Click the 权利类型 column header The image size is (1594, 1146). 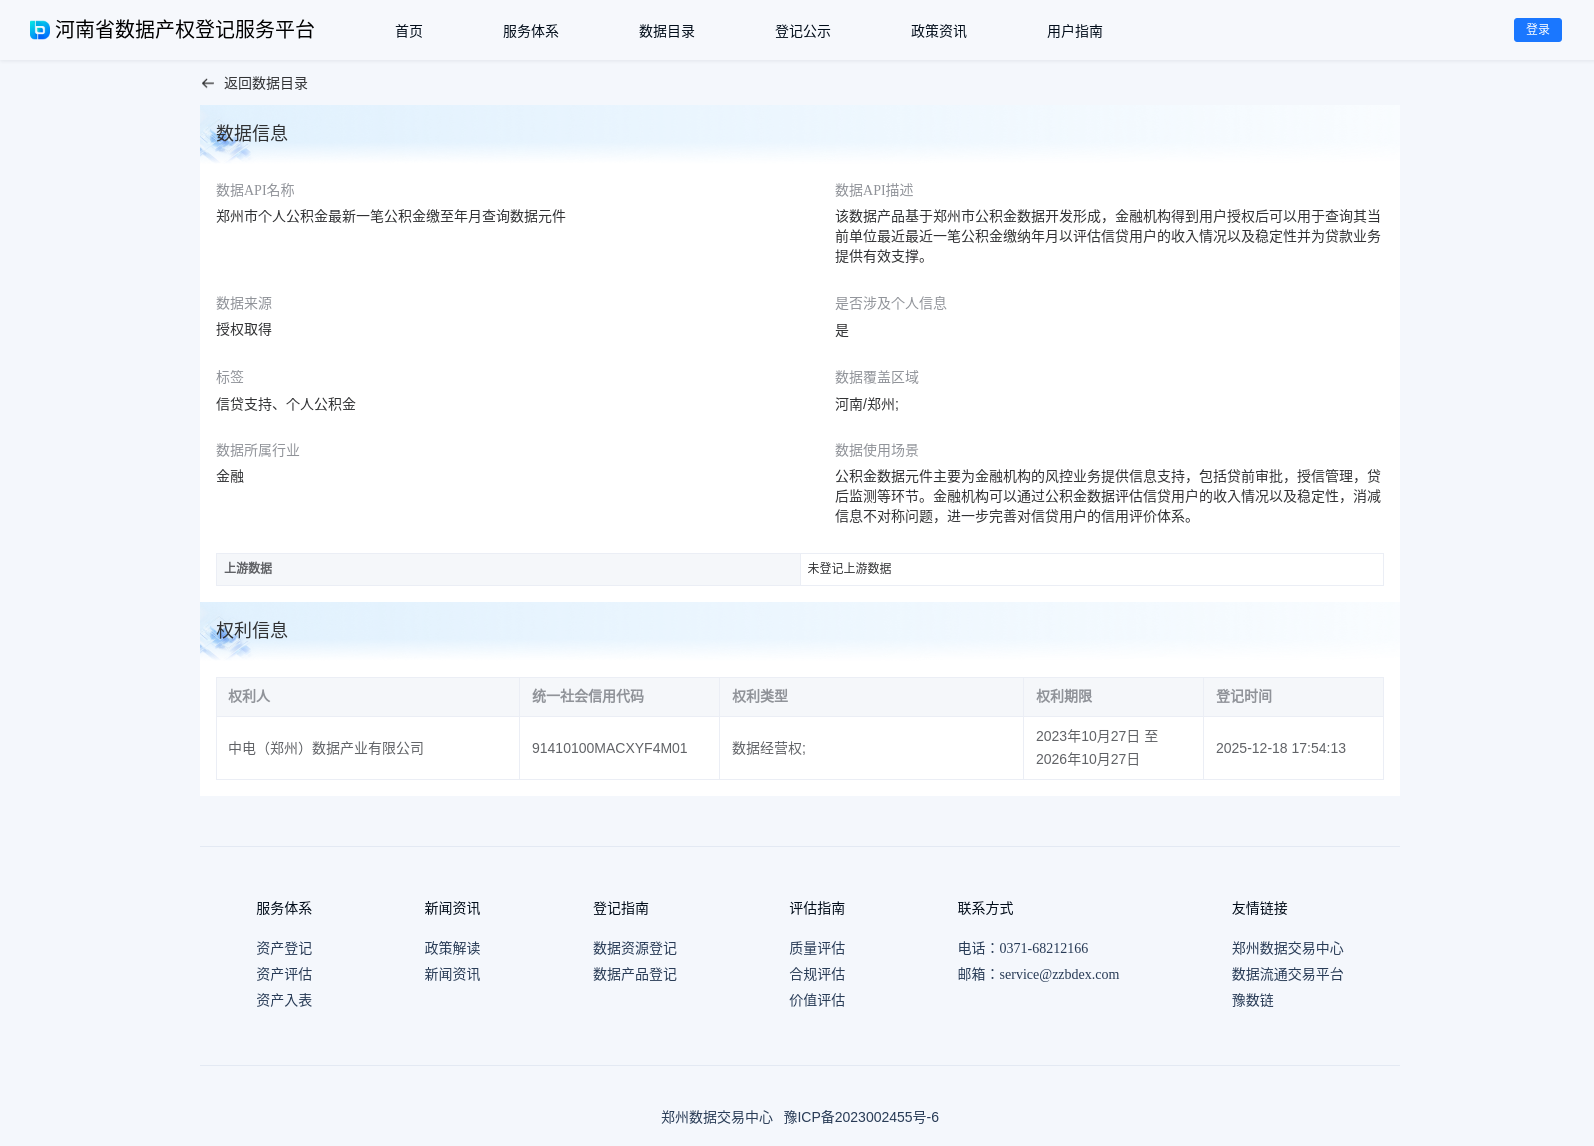point(871,697)
